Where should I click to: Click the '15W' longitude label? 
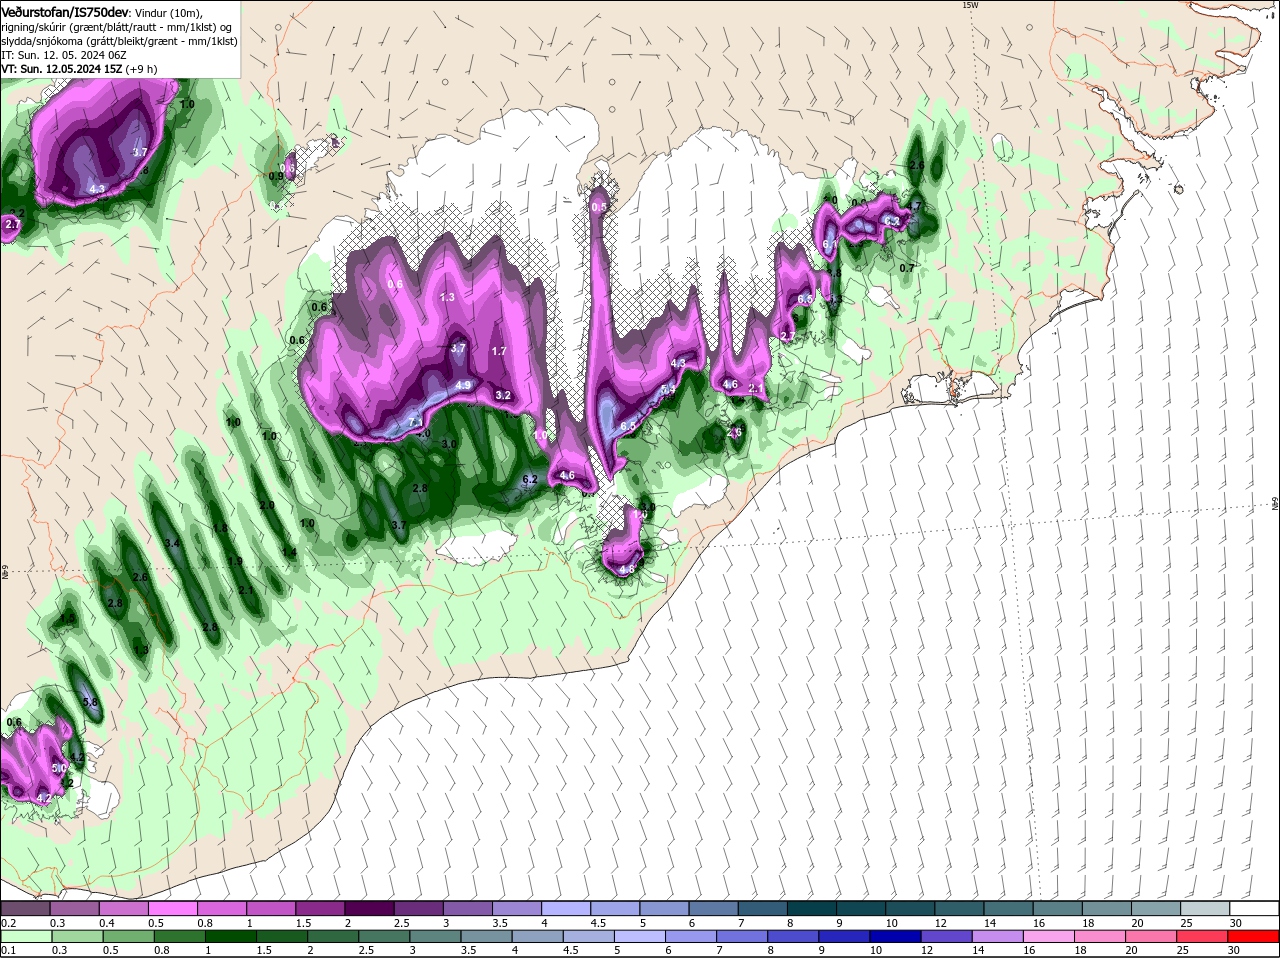tap(969, 5)
